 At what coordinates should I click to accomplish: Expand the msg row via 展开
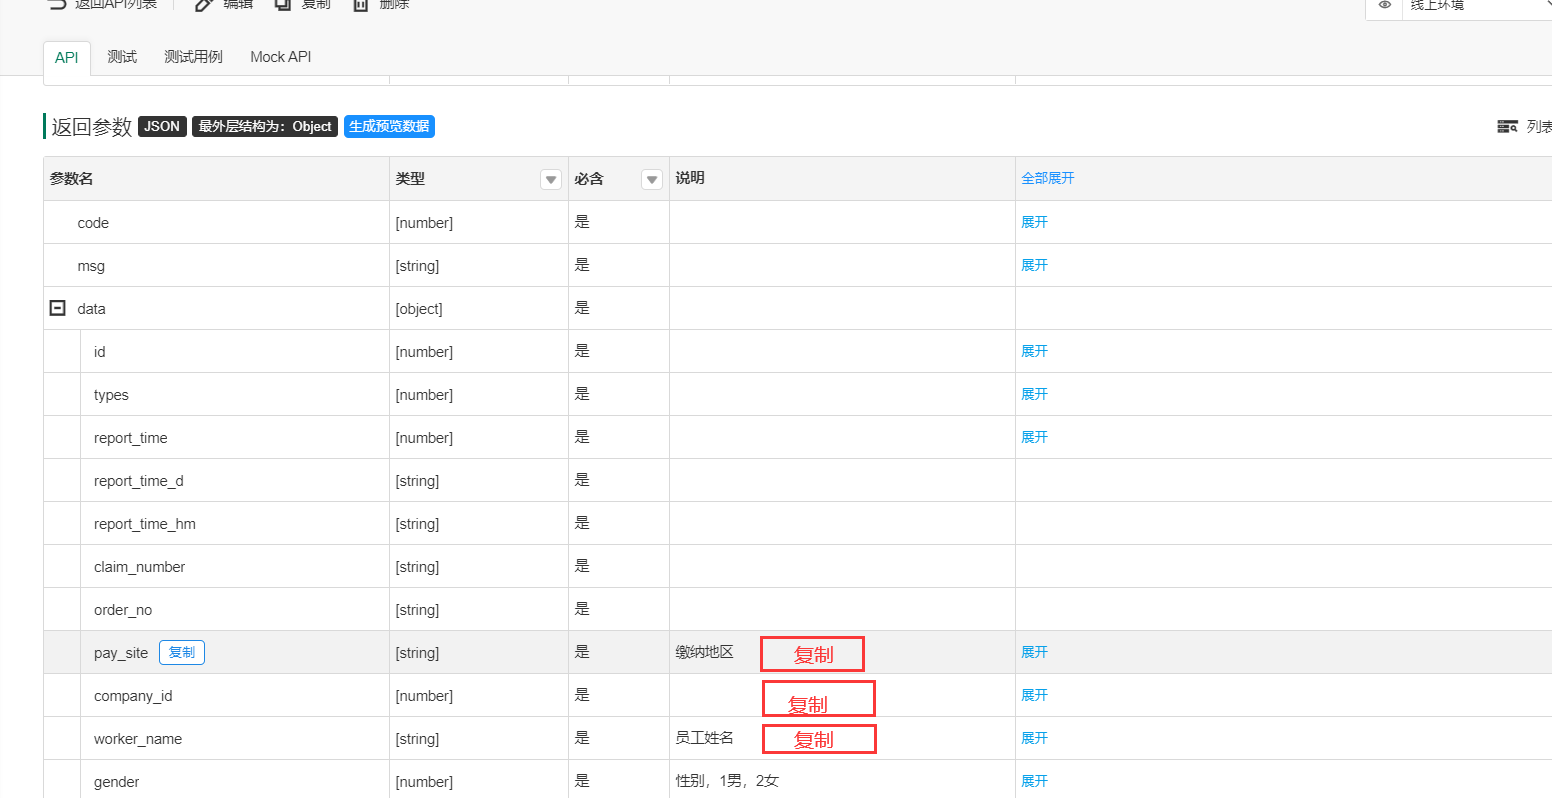pos(1034,265)
